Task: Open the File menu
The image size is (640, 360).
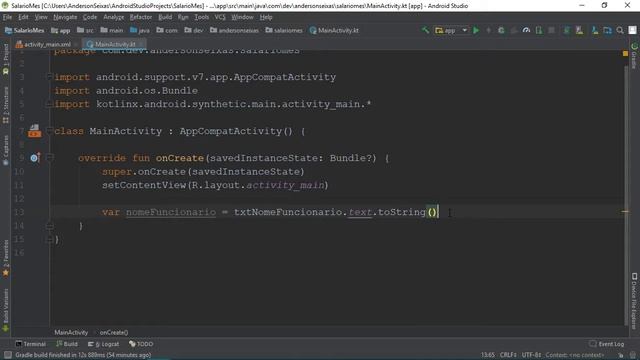Action: 7,17
